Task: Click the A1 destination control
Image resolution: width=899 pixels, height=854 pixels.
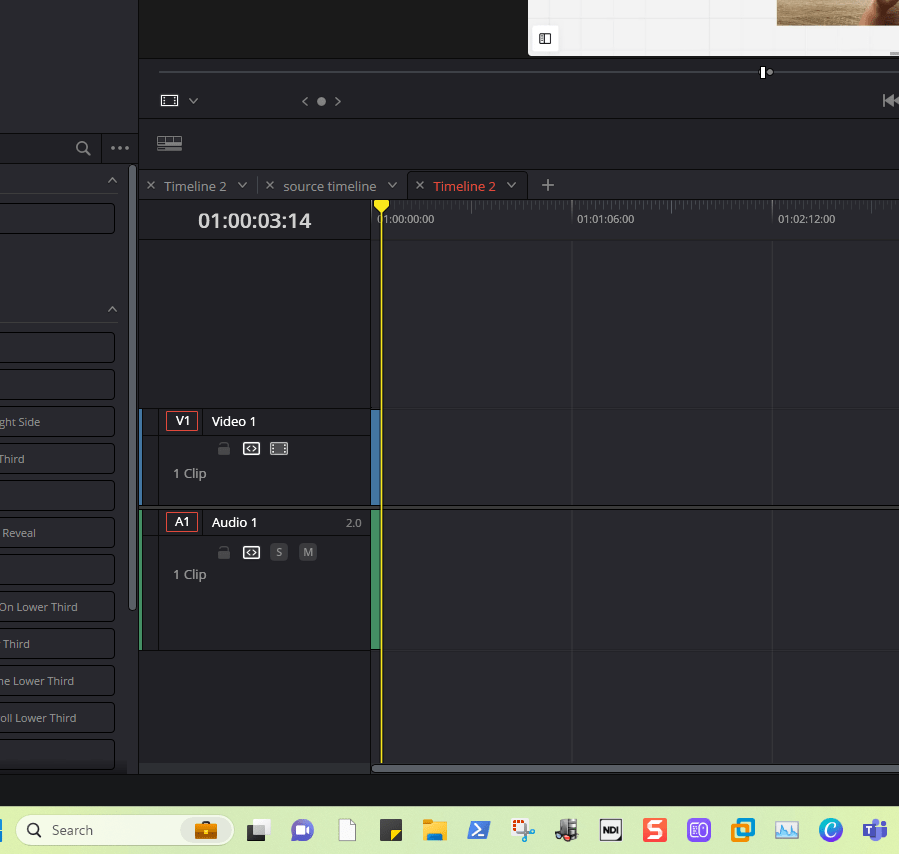Action: 182,522
